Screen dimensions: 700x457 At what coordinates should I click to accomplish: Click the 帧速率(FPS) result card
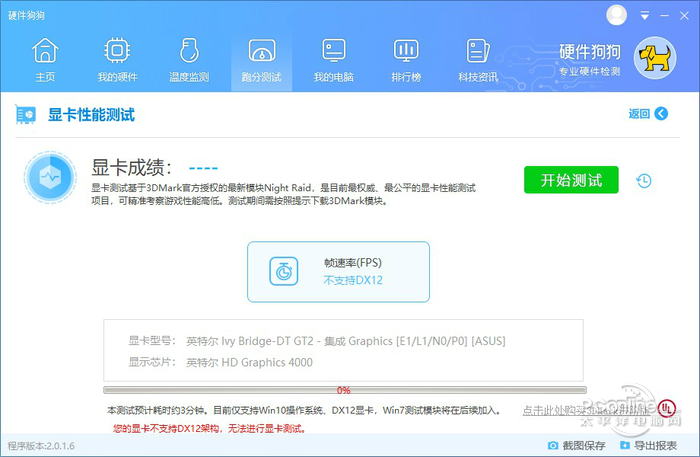pyautogui.click(x=338, y=272)
